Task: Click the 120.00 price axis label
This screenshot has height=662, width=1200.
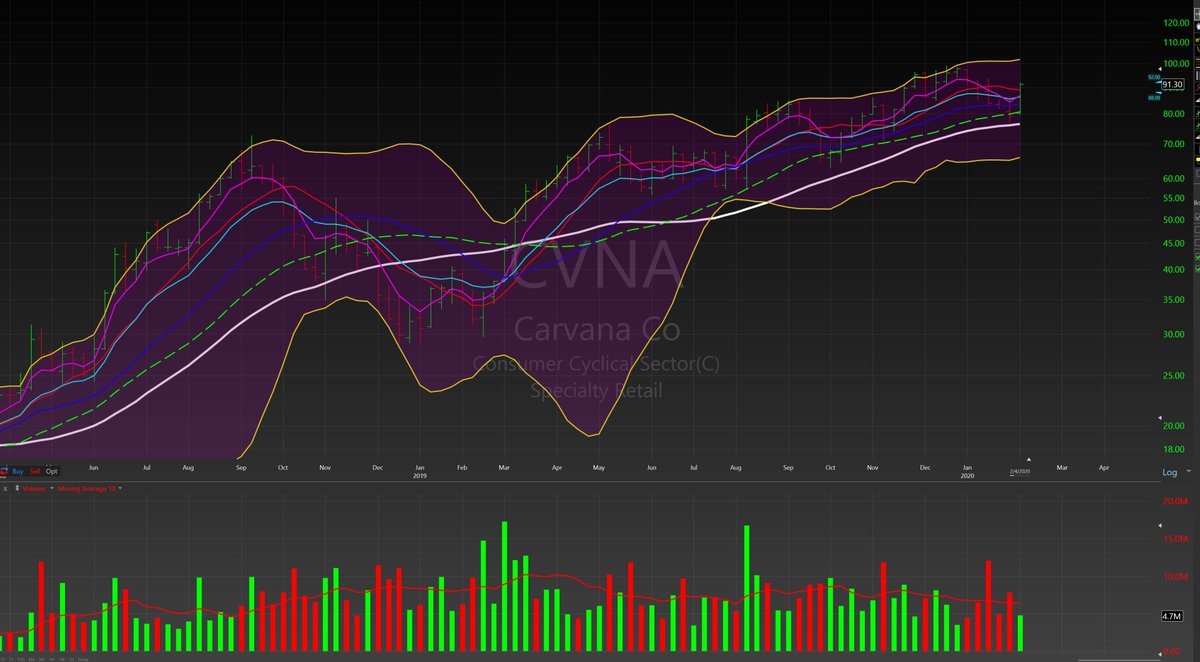Action: tap(1176, 22)
